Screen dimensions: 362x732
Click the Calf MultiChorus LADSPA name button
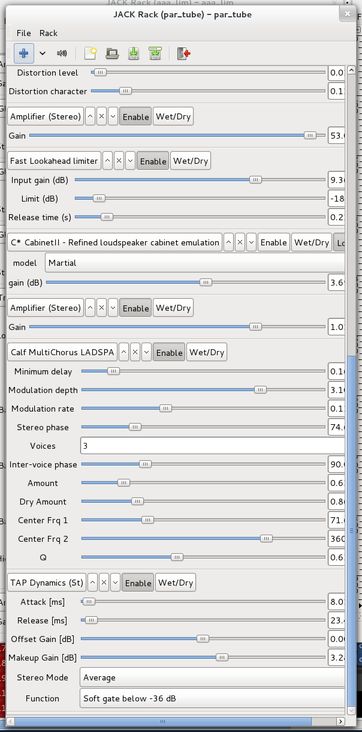point(63,352)
